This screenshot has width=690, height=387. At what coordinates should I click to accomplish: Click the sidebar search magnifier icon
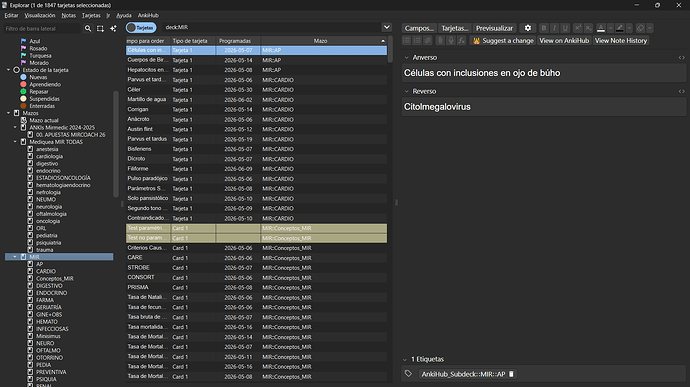(x=88, y=28)
